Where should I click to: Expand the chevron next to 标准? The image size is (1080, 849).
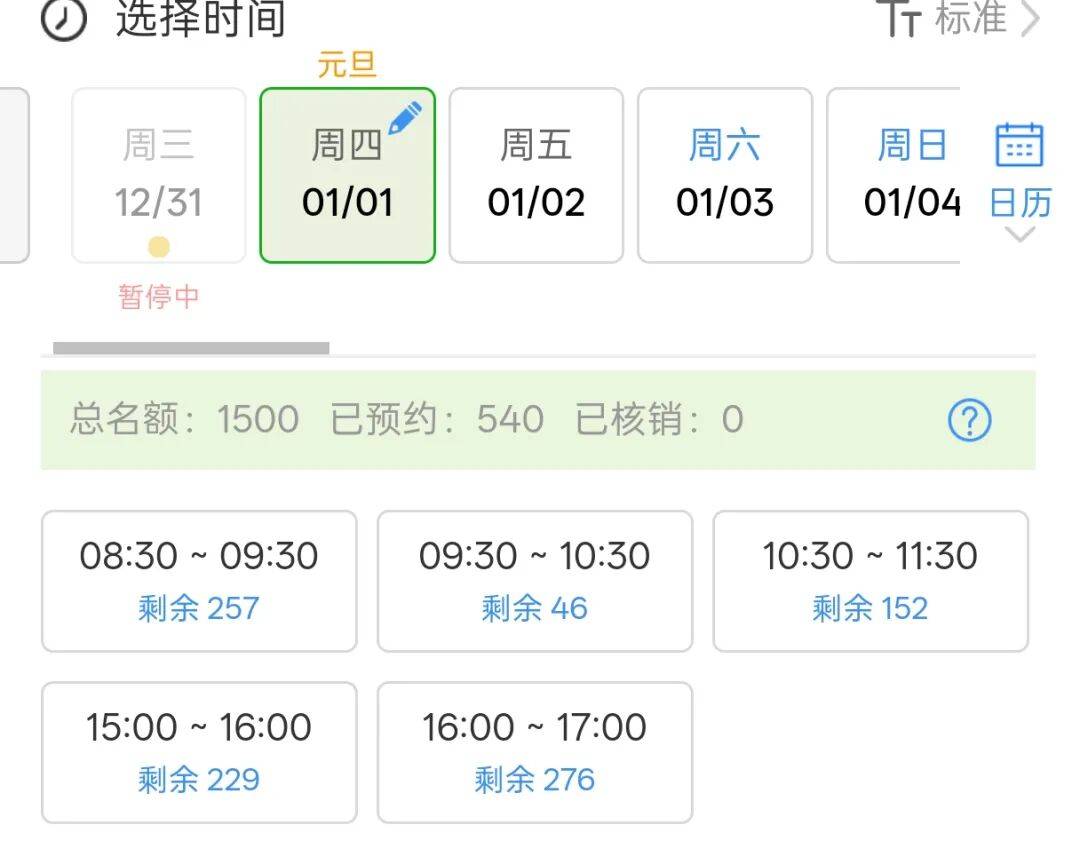pyautogui.click(x=1031, y=19)
